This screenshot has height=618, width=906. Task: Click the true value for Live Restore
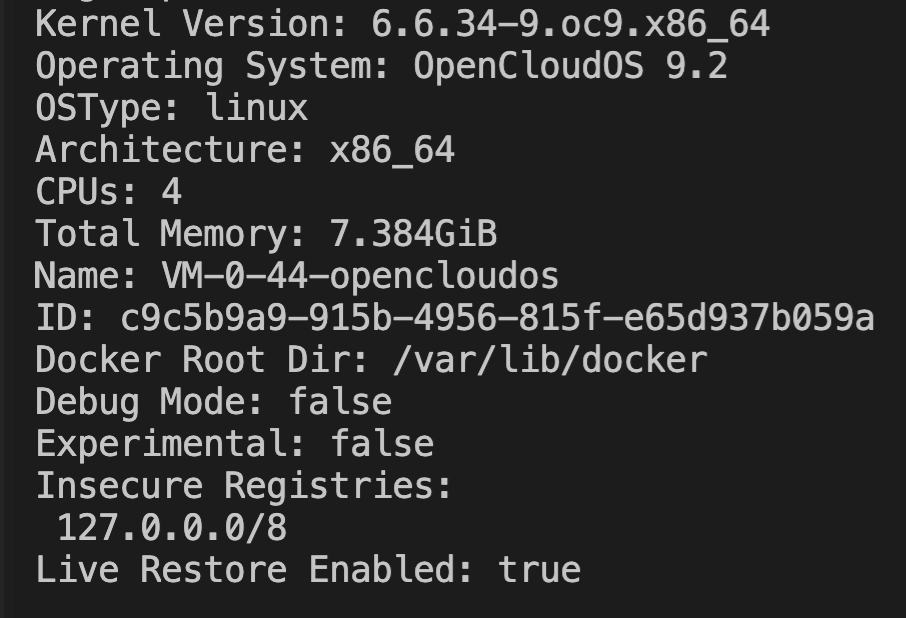pyautogui.click(x=539, y=570)
